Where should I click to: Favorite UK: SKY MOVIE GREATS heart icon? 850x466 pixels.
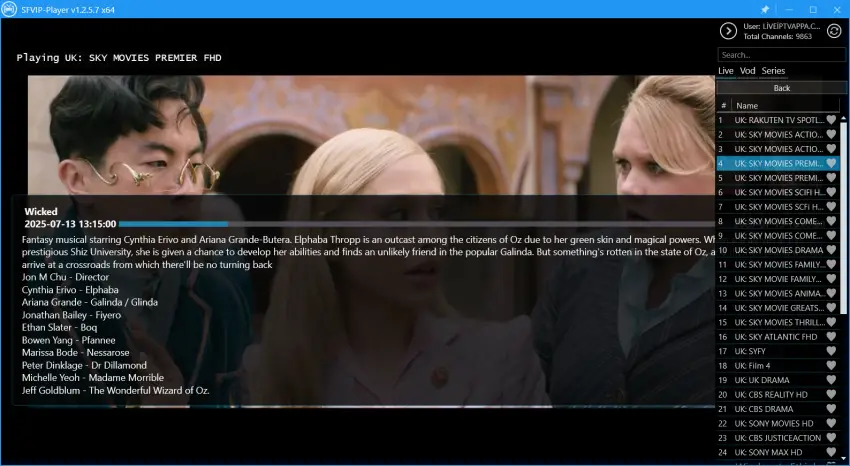tap(831, 308)
